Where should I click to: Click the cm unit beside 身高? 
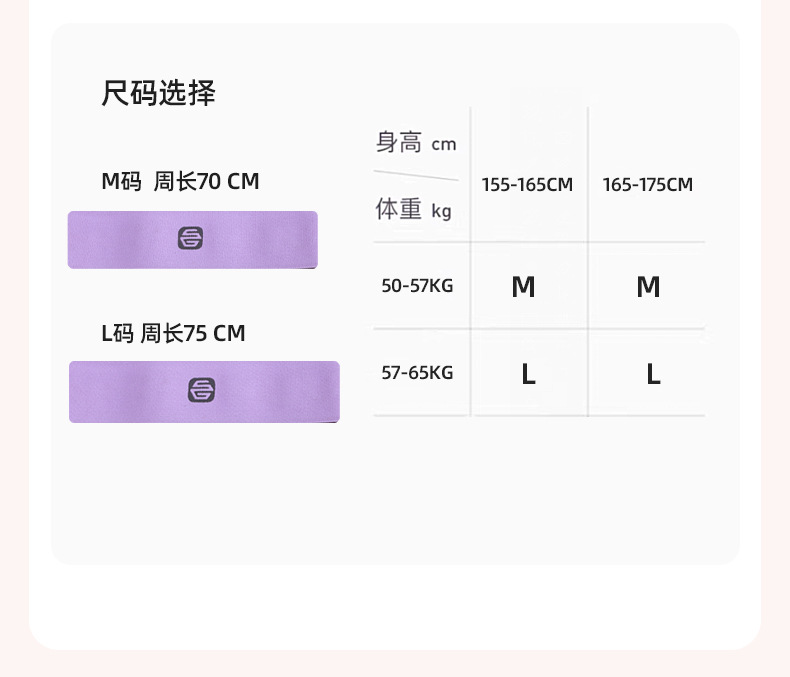click(x=443, y=145)
